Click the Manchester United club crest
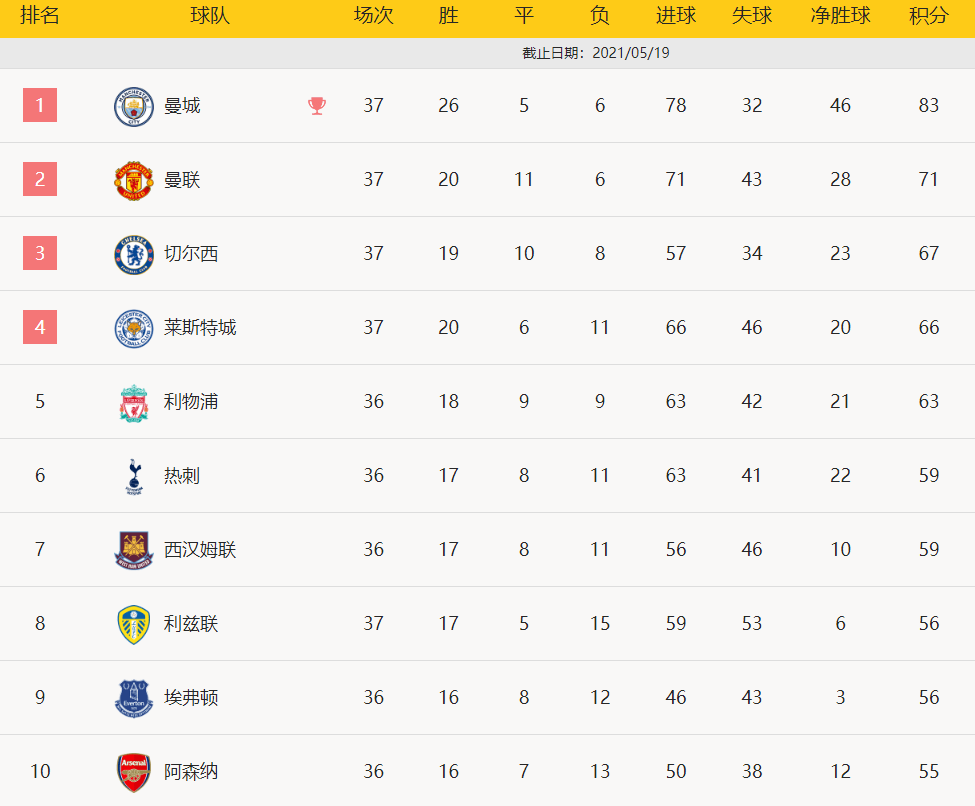 click(x=134, y=181)
